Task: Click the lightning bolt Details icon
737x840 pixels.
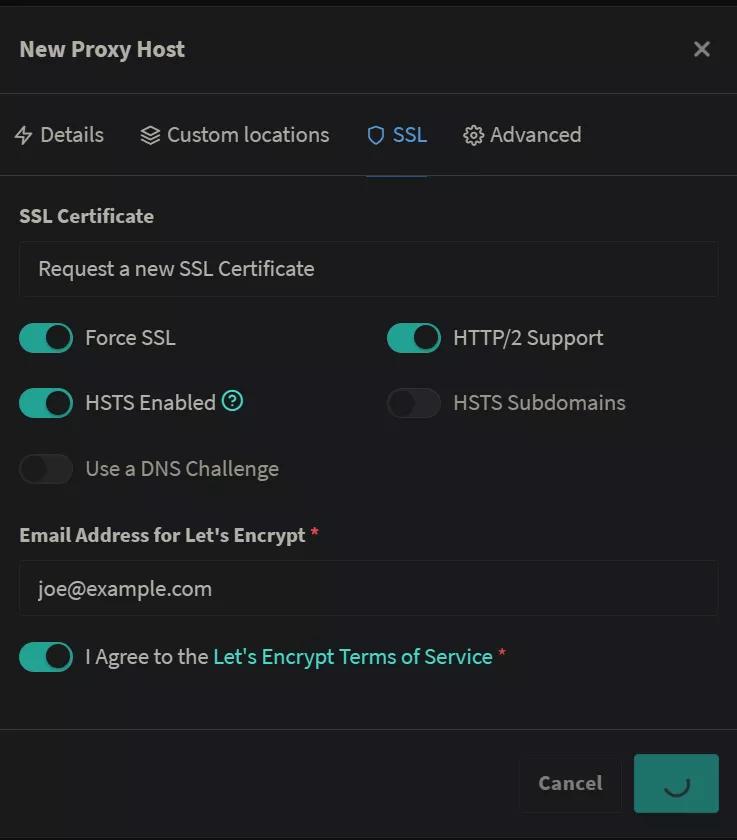Action: coord(24,135)
